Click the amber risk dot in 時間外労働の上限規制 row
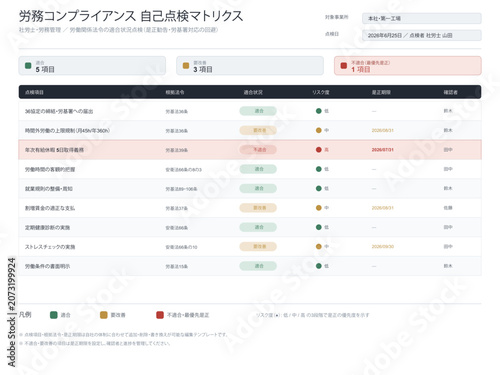The image size is (500, 375). [319, 130]
